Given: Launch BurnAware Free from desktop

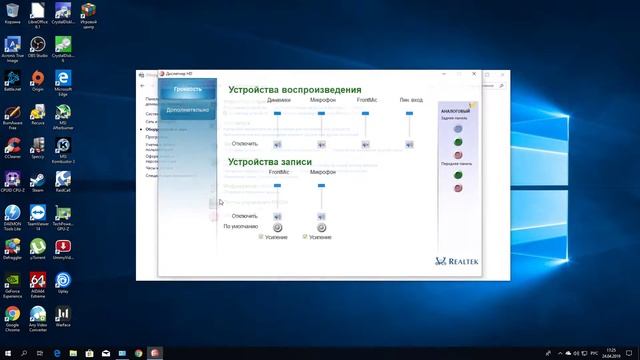Looking at the screenshot, I should [x=12, y=117].
